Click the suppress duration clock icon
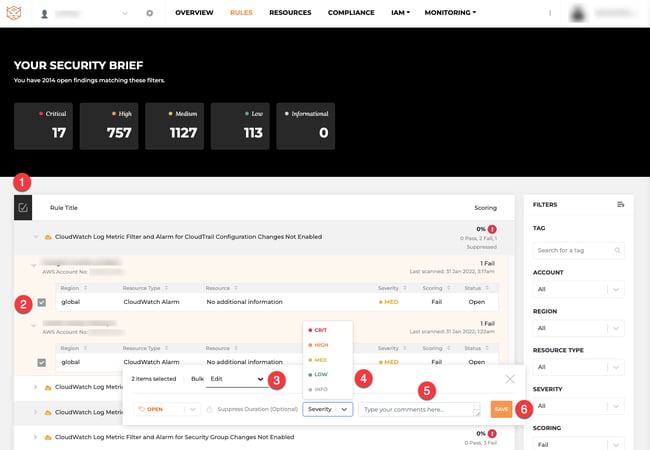Screen dimensions: 650x450 pos(209,409)
